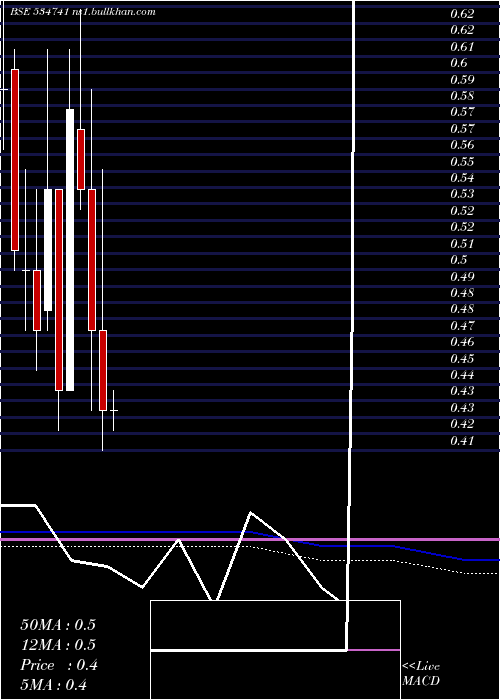Select the 0.58 price axis label

pyautogui.click(x=462, y=96)
